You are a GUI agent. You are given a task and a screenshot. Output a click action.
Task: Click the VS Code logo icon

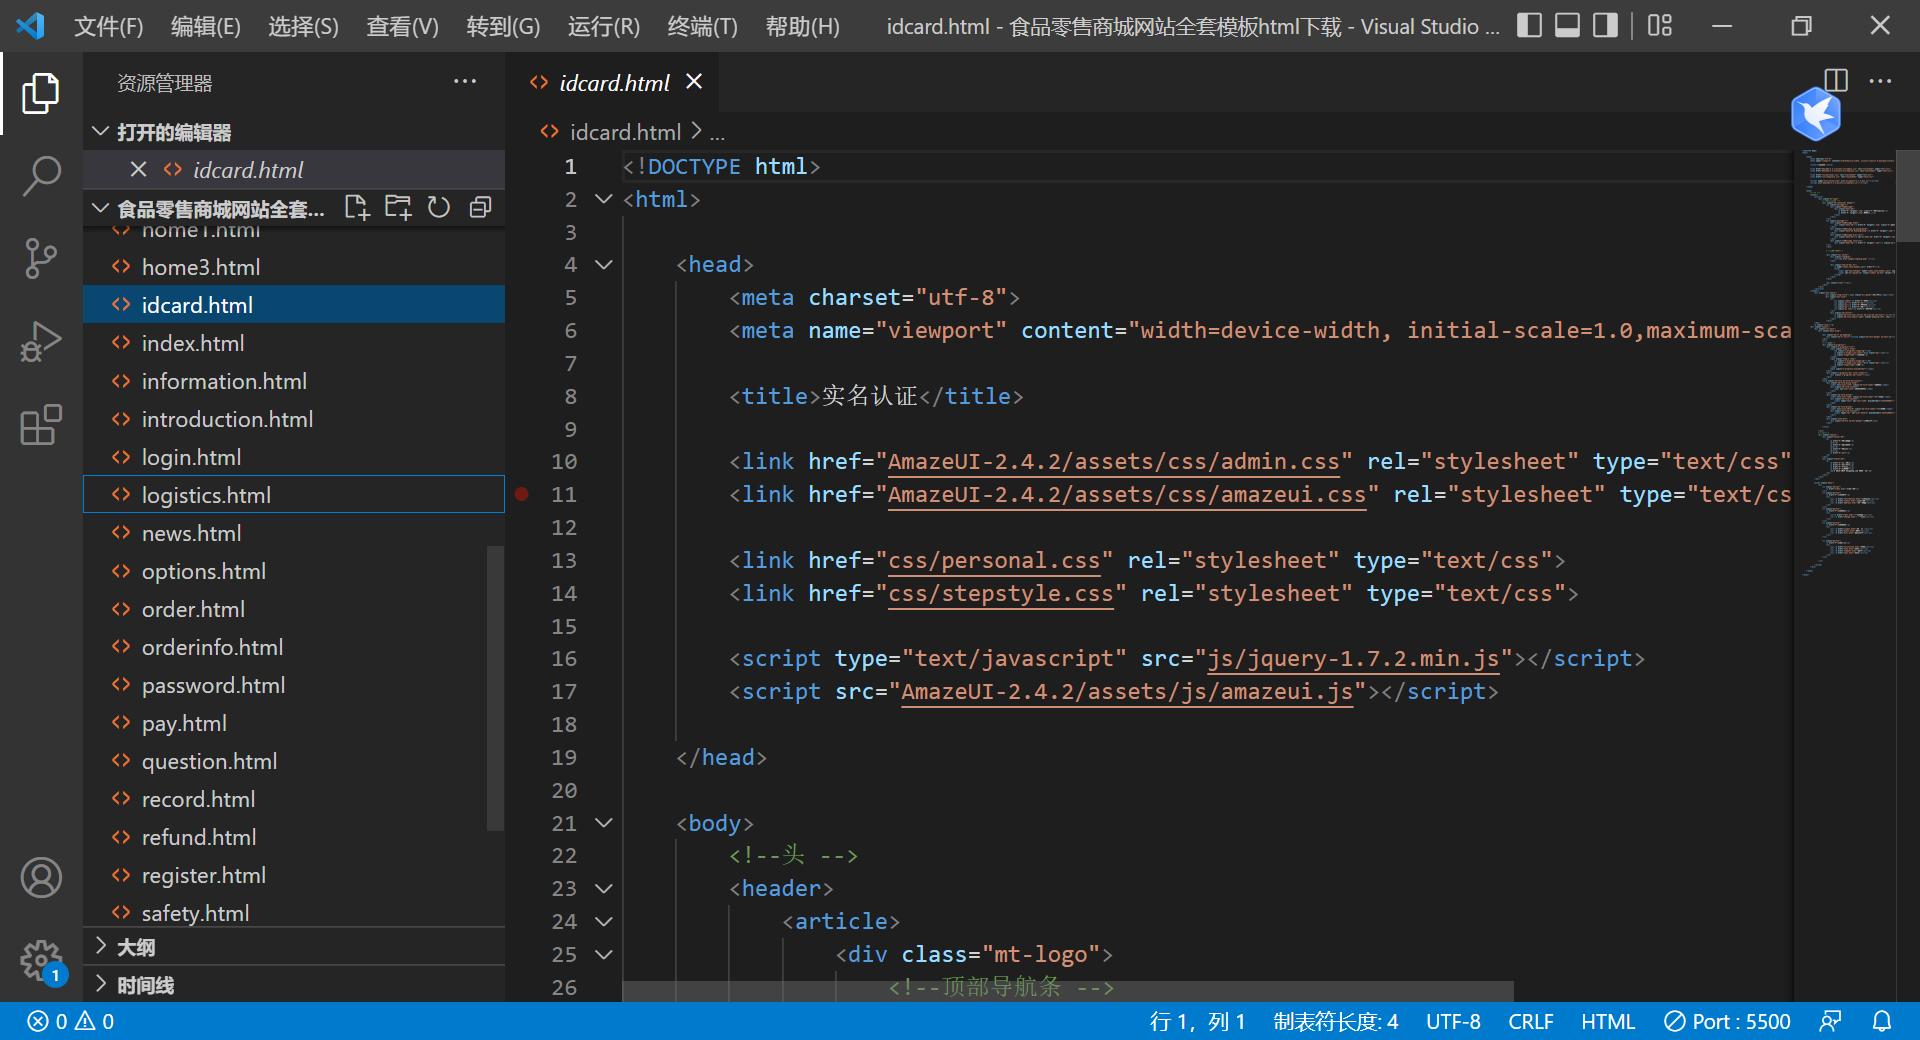point(30,25)
